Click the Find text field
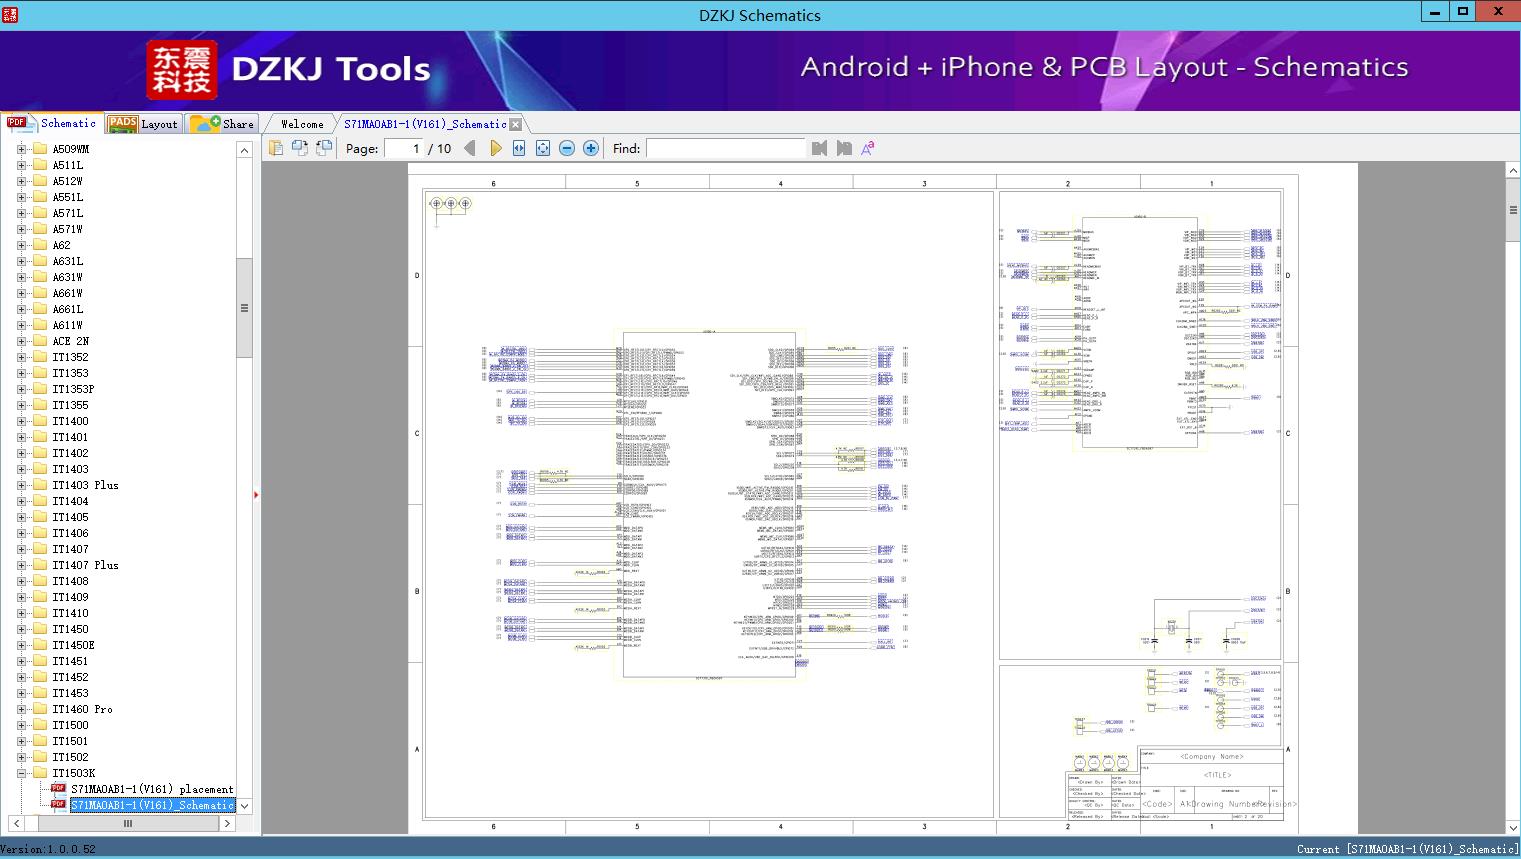Screen dimensions: 1521x859 click(x=725, y=148)
